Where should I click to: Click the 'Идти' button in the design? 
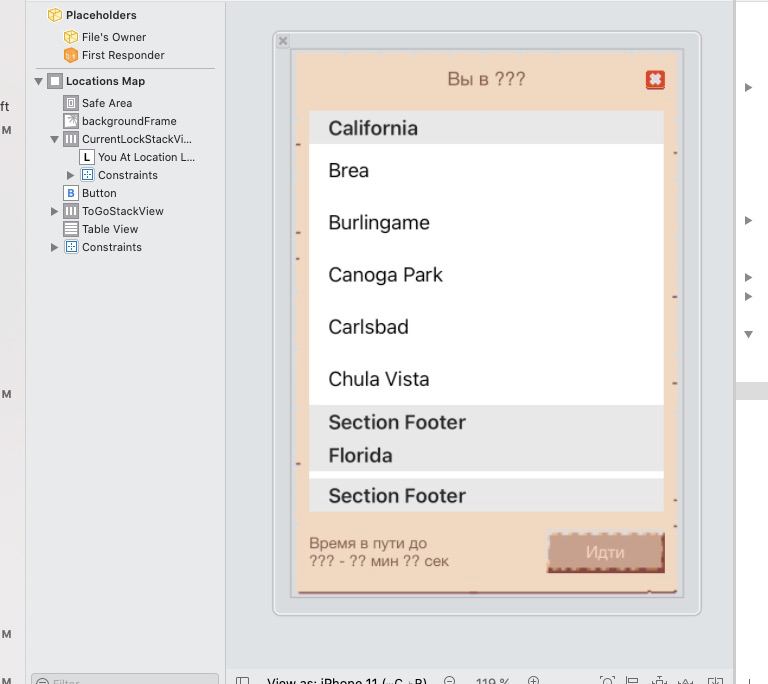click(x=605, y=553)
